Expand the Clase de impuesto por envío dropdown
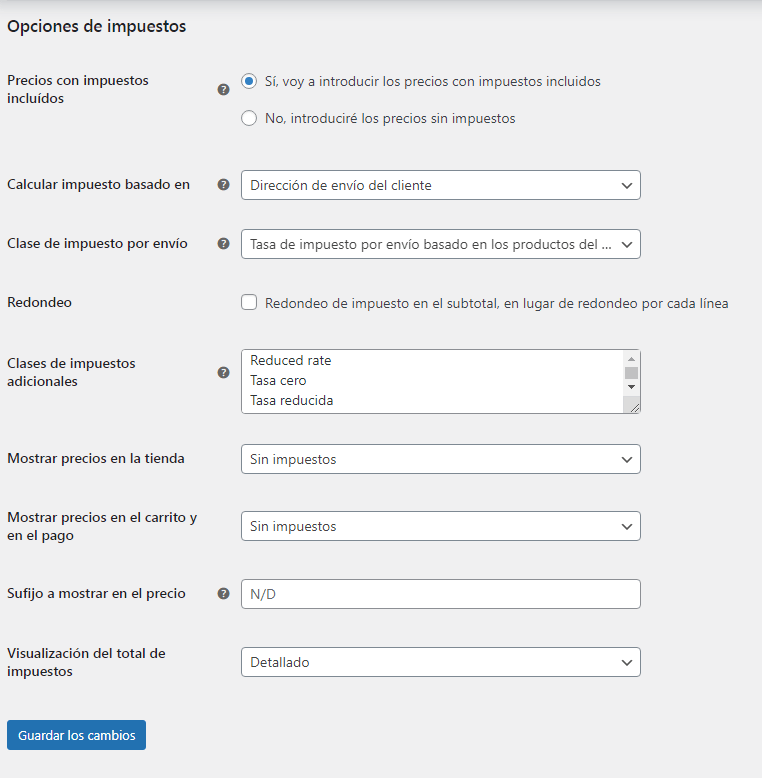 coord(441,244)
